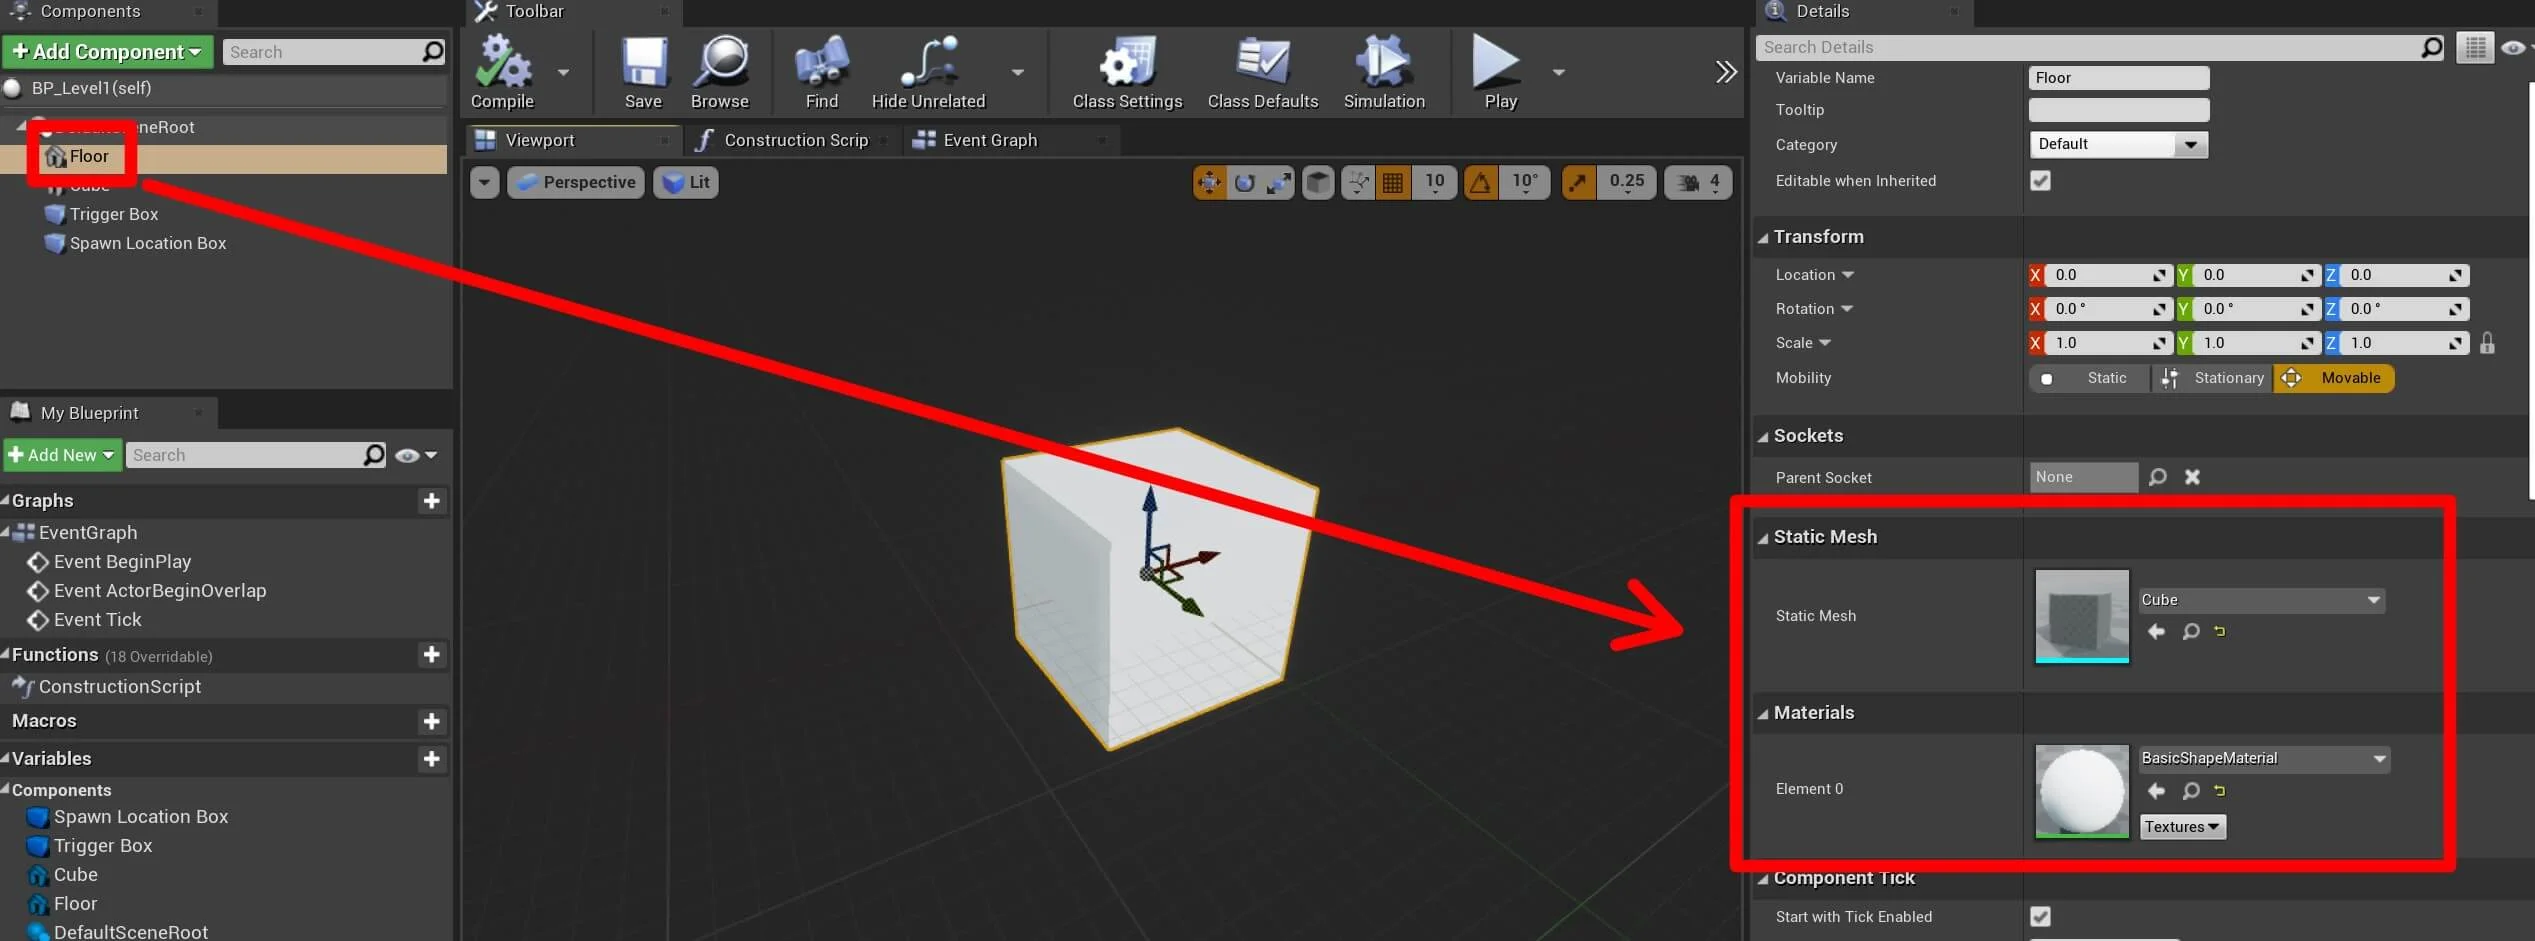Expand the Textures dropdown
Screen dimensions: 2535x941
pos(2182,827)
